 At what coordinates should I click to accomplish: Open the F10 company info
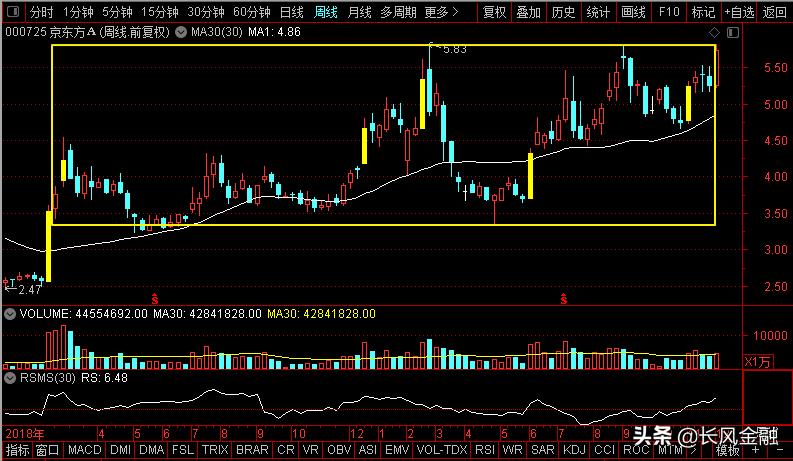click(669, 12)
